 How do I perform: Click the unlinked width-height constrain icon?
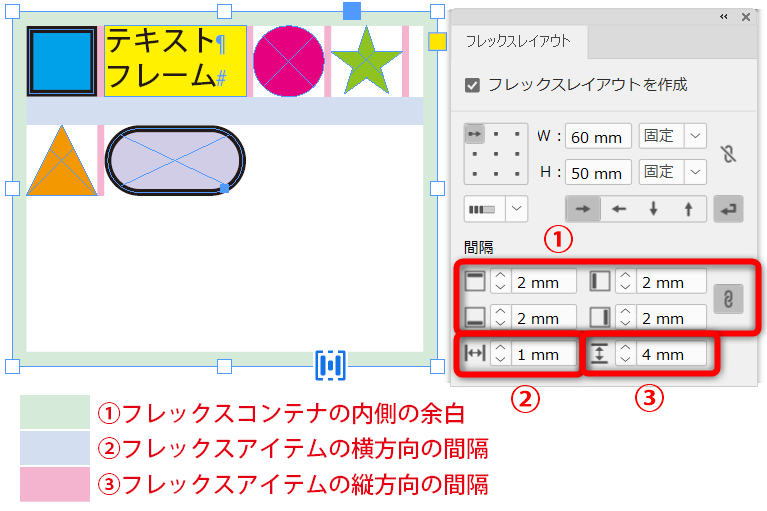point(729,154)
